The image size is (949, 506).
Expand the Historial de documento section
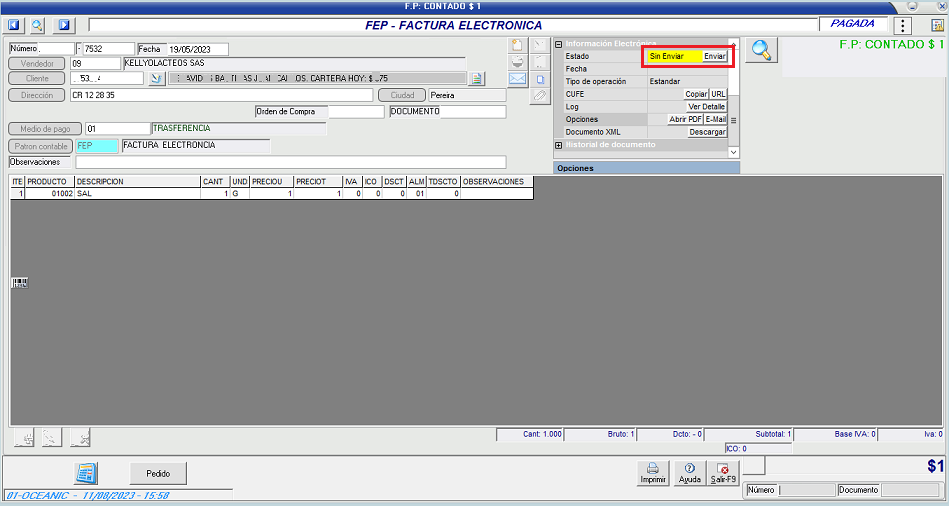(559, 145)
